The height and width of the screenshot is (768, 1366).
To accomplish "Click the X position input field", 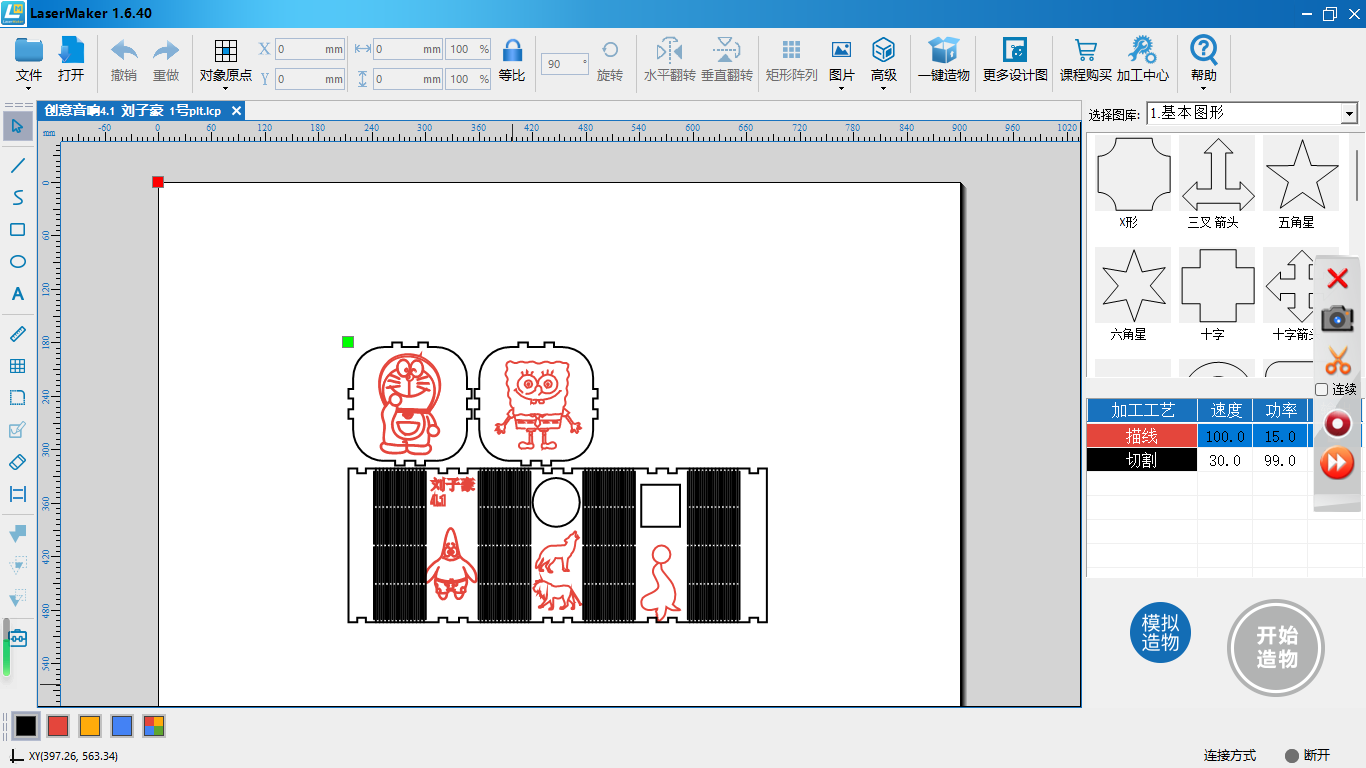I will pos(310,48).
